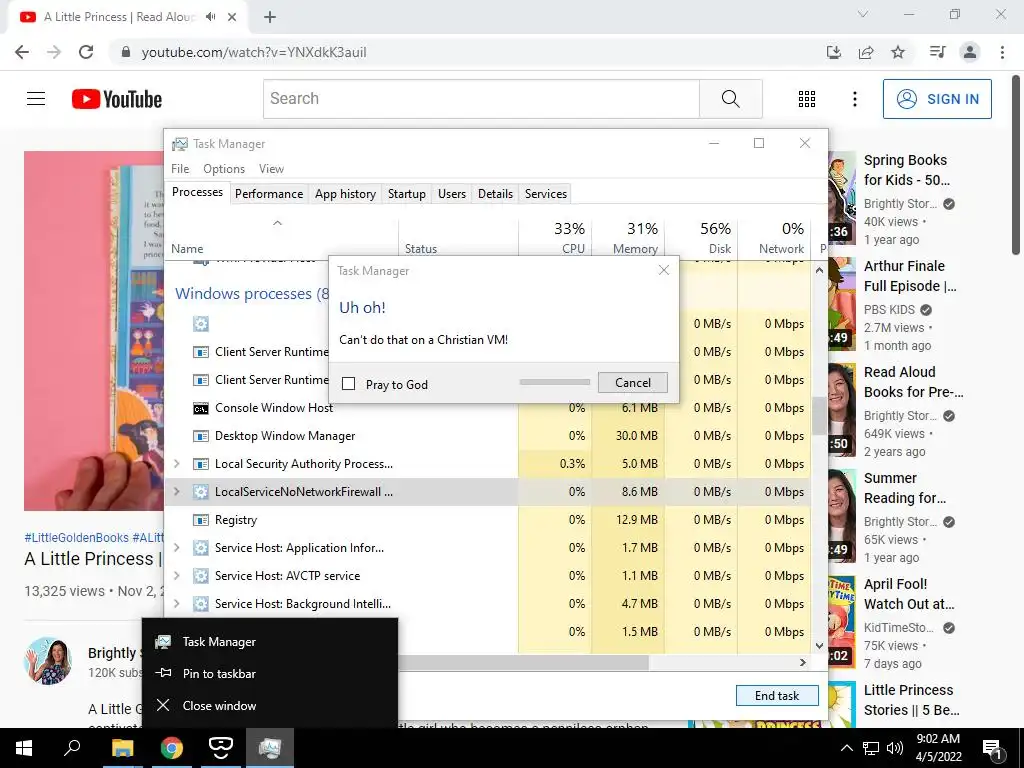
Task: Open a new Chrome tab
Action: (x=270, y=18)
